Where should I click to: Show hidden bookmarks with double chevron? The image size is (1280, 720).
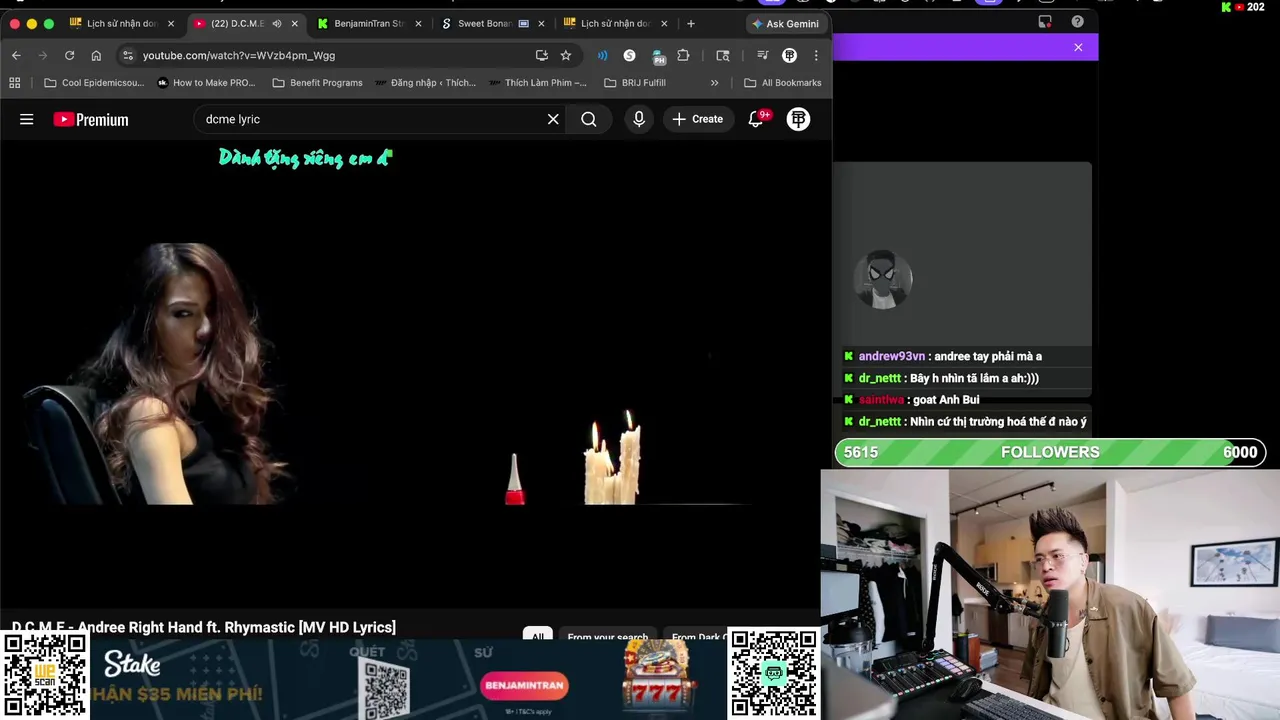click(714, 83)
